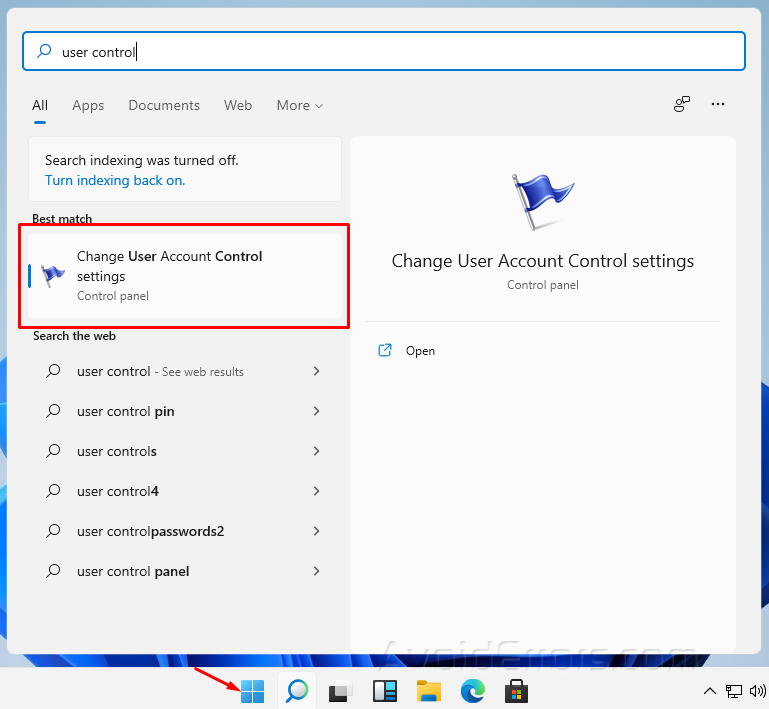Show hidden tray icons chevron
This screenshot has width=769, height=709.
(710, 691)
